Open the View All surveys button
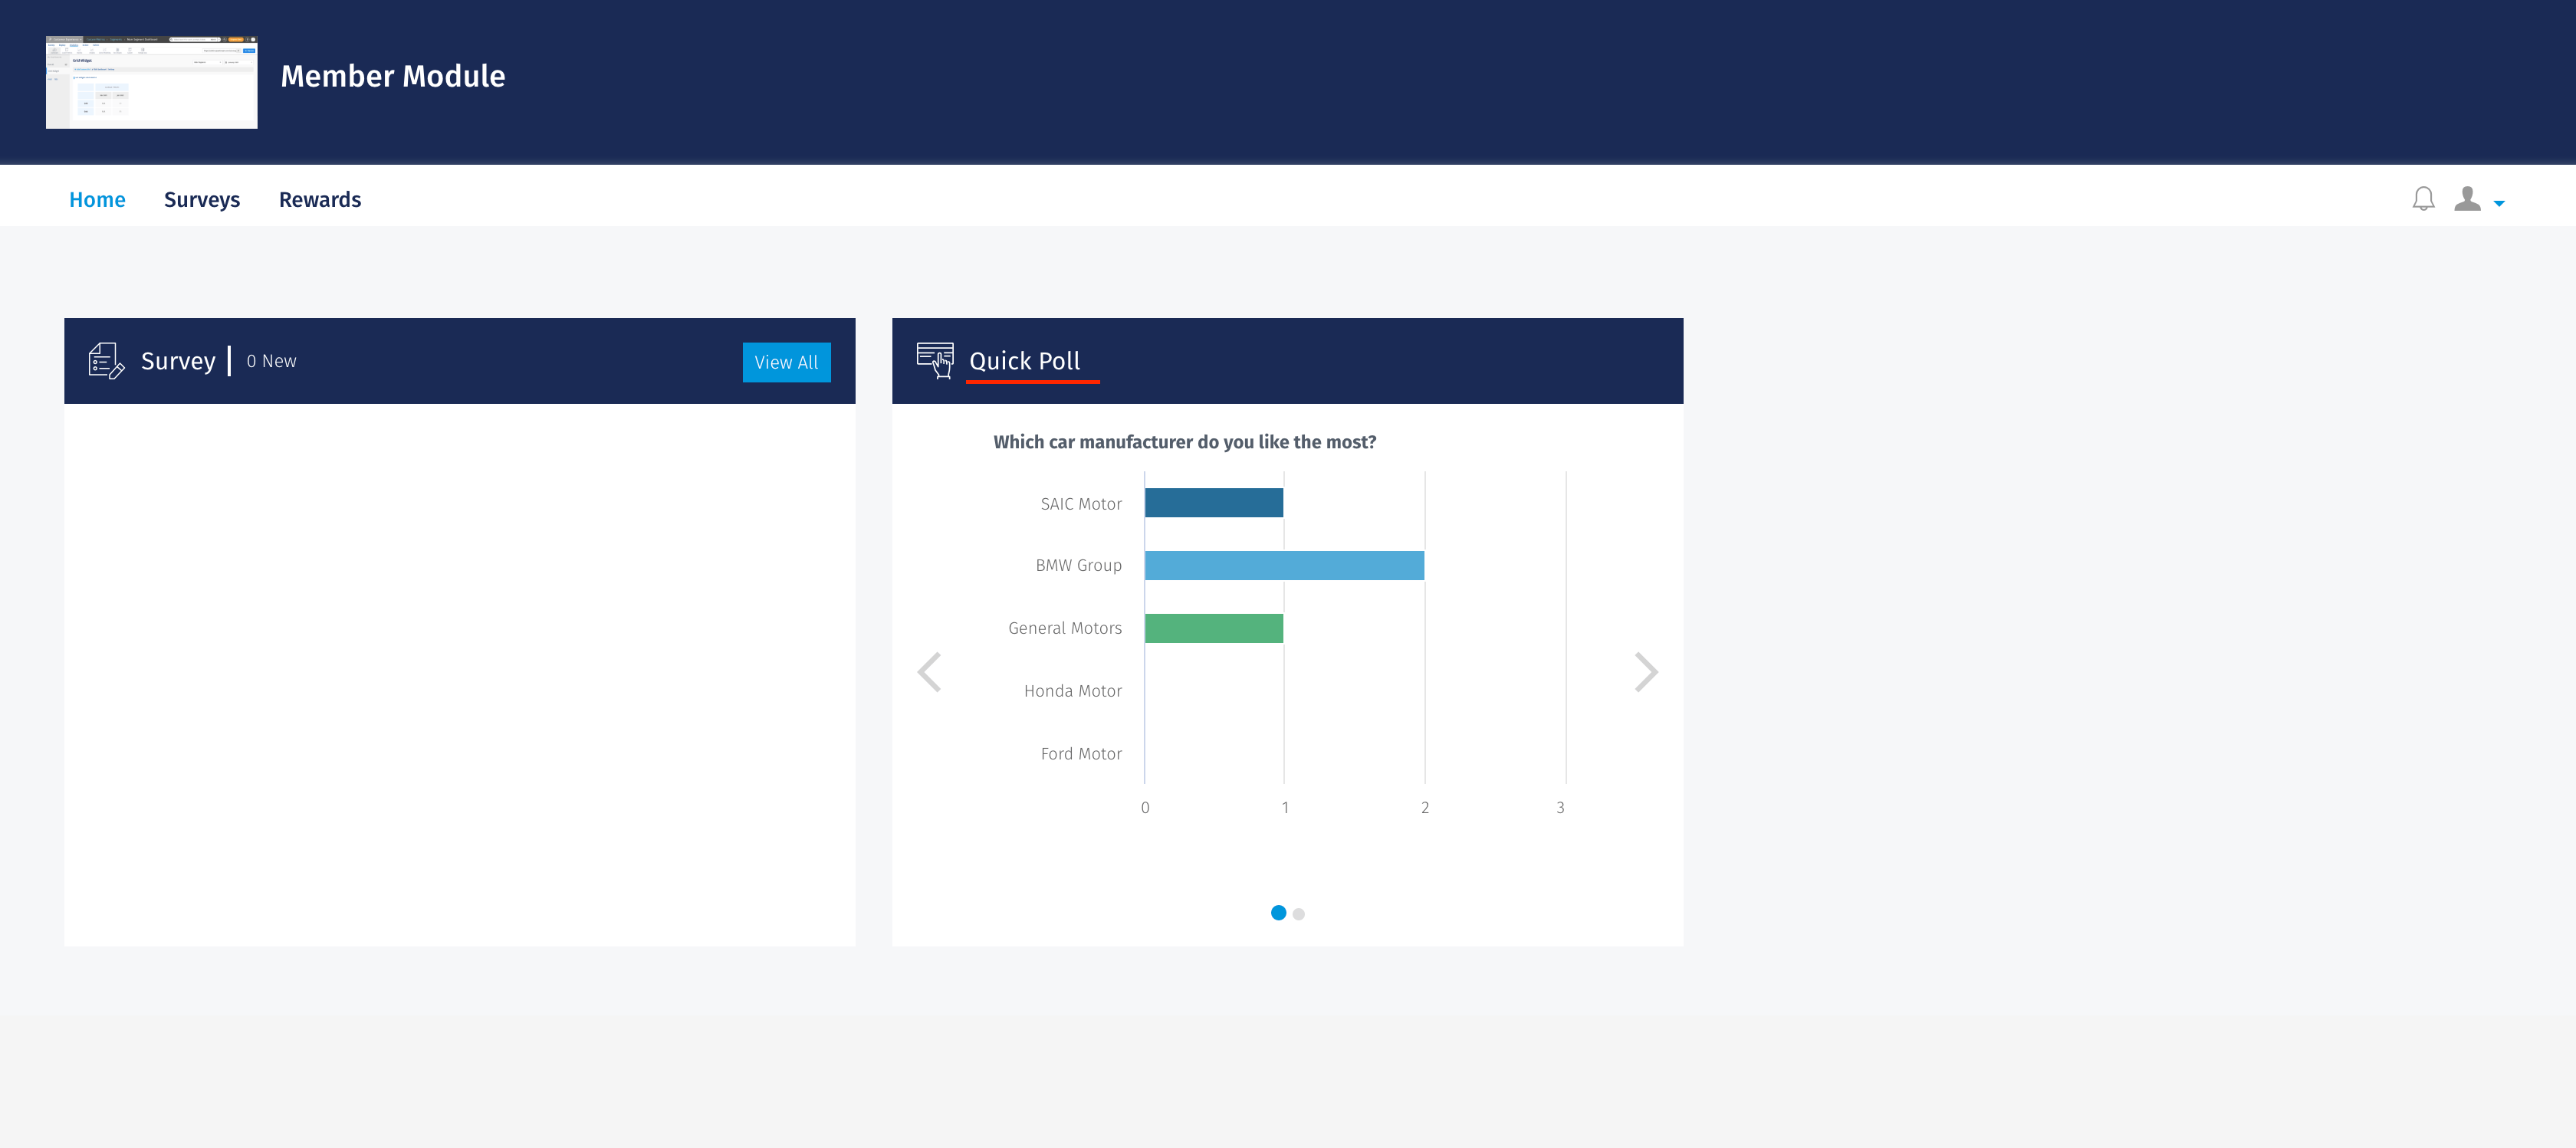Viewport: 2576px width, 1148px height. click(x=786, y=362)
